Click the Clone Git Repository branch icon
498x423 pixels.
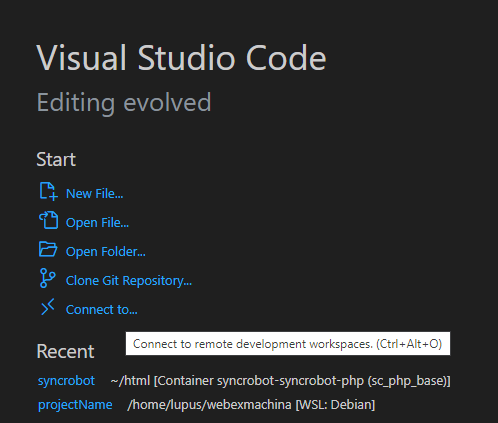pyautogui.click(x=48, y=278)
